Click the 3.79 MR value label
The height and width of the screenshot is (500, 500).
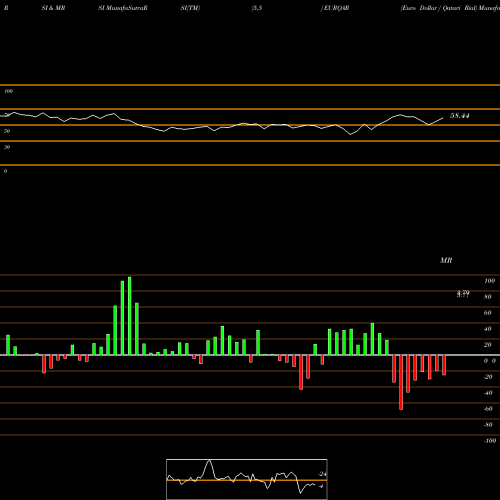(463, 294)
